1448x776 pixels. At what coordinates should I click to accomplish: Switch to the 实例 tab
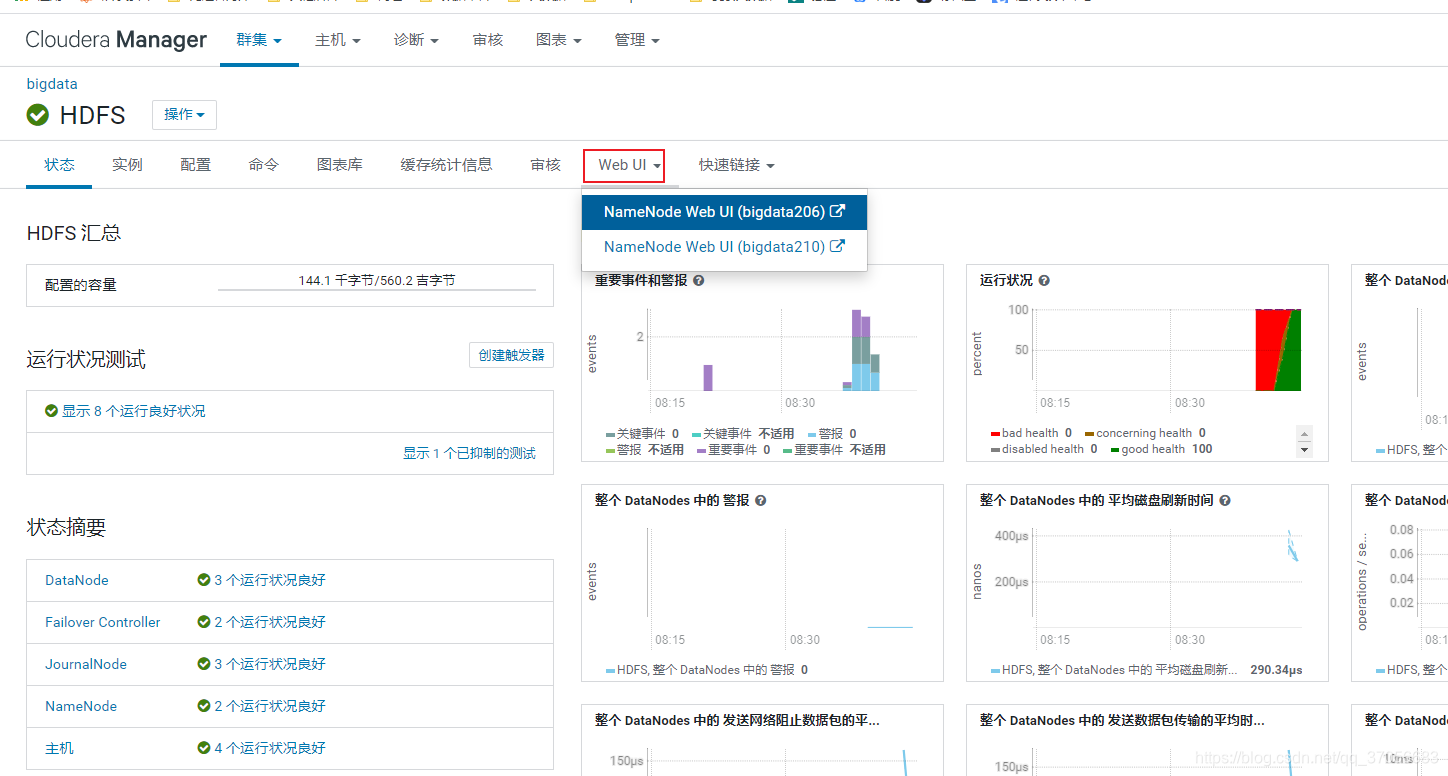(128, 165)
